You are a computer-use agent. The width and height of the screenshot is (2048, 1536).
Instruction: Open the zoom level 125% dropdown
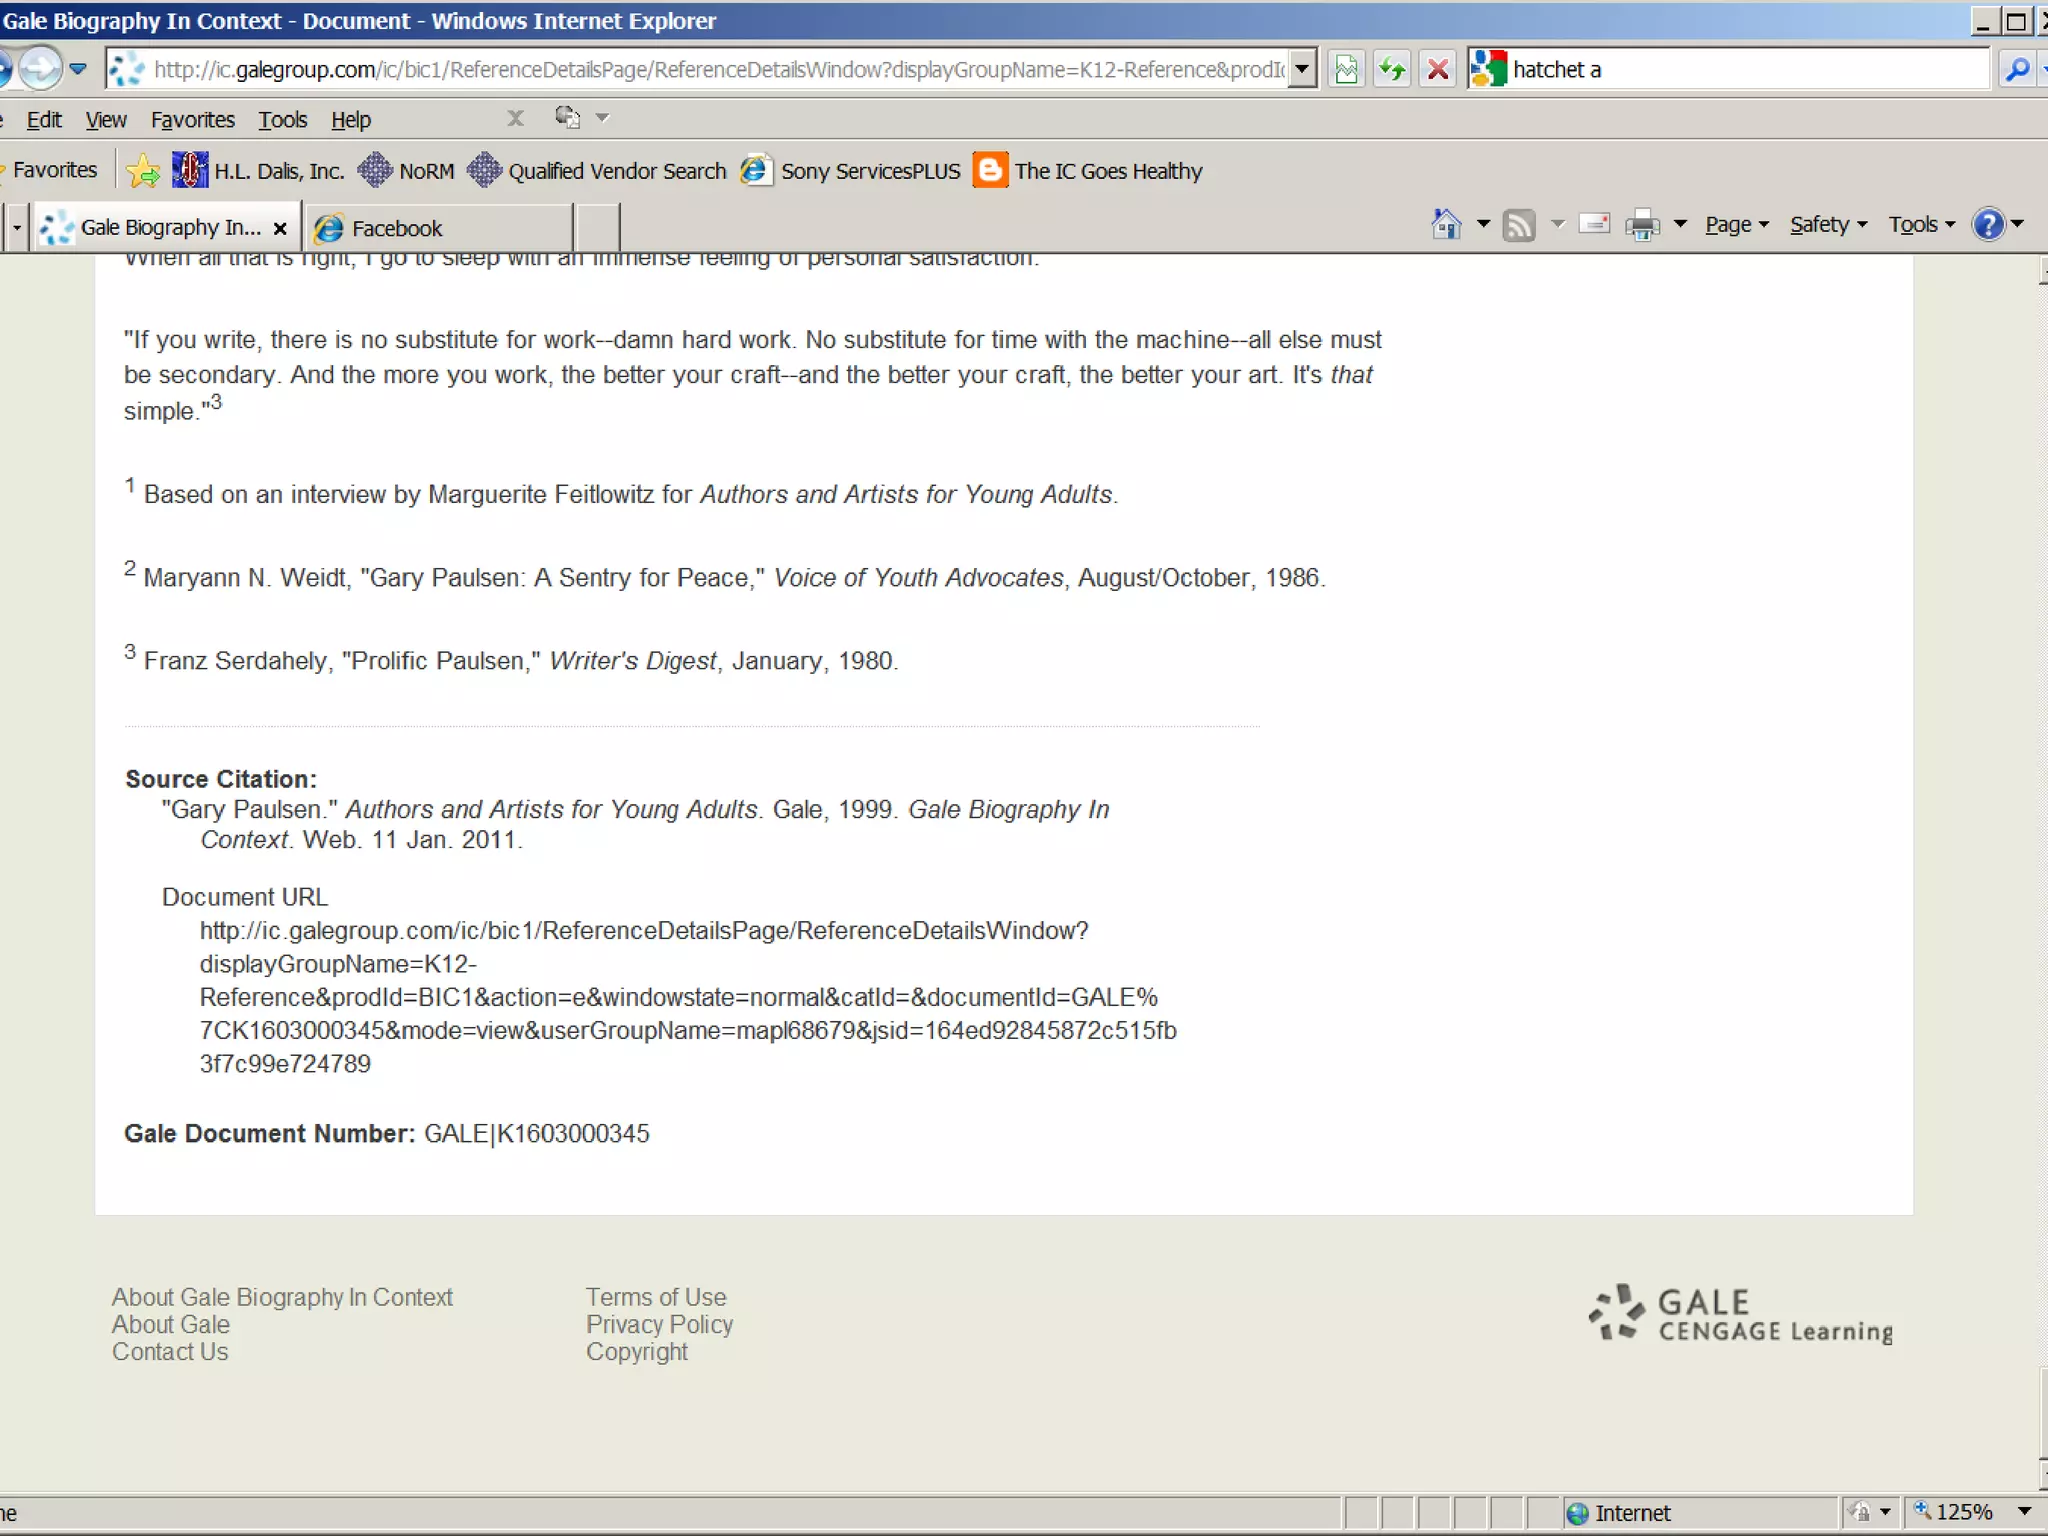point(2024,1511)
